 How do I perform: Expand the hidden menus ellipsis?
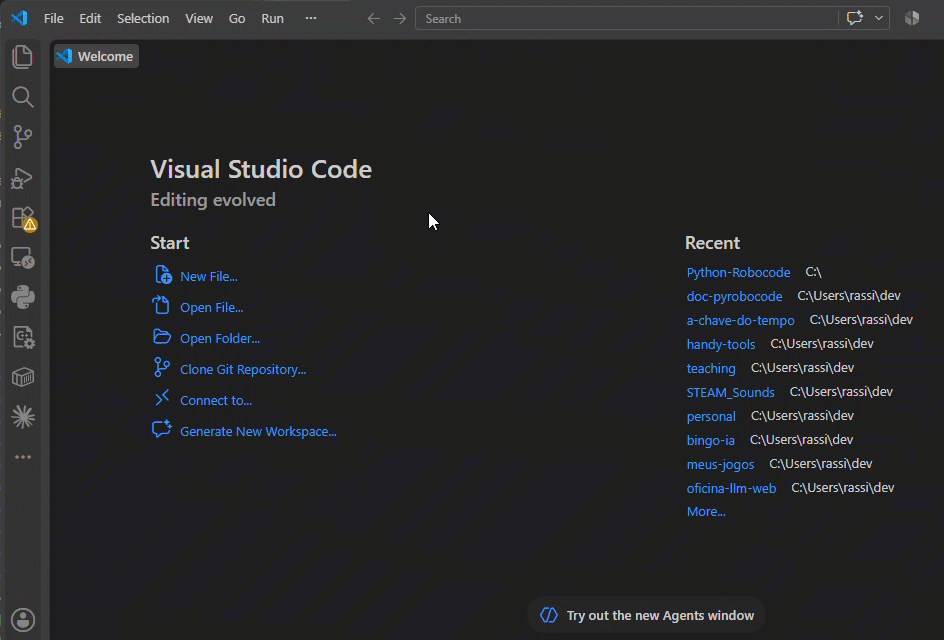tap(311, 18)
